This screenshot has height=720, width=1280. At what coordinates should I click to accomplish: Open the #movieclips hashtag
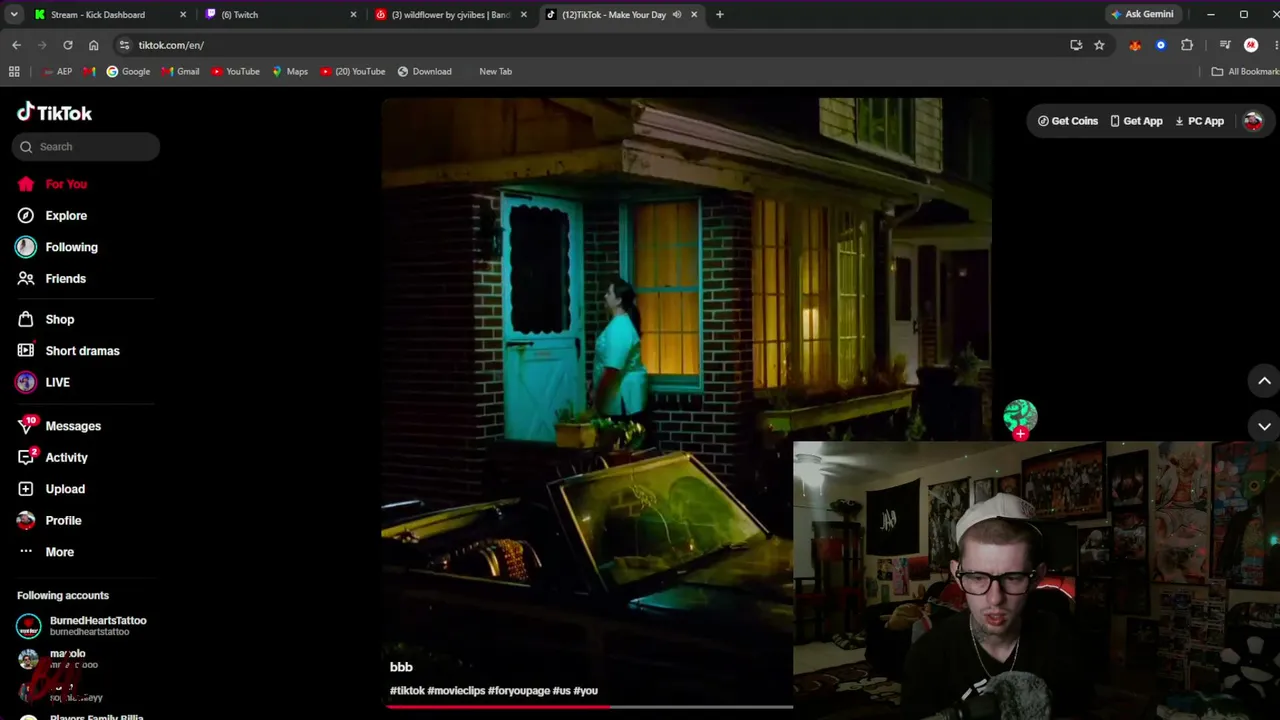[456, 690]
